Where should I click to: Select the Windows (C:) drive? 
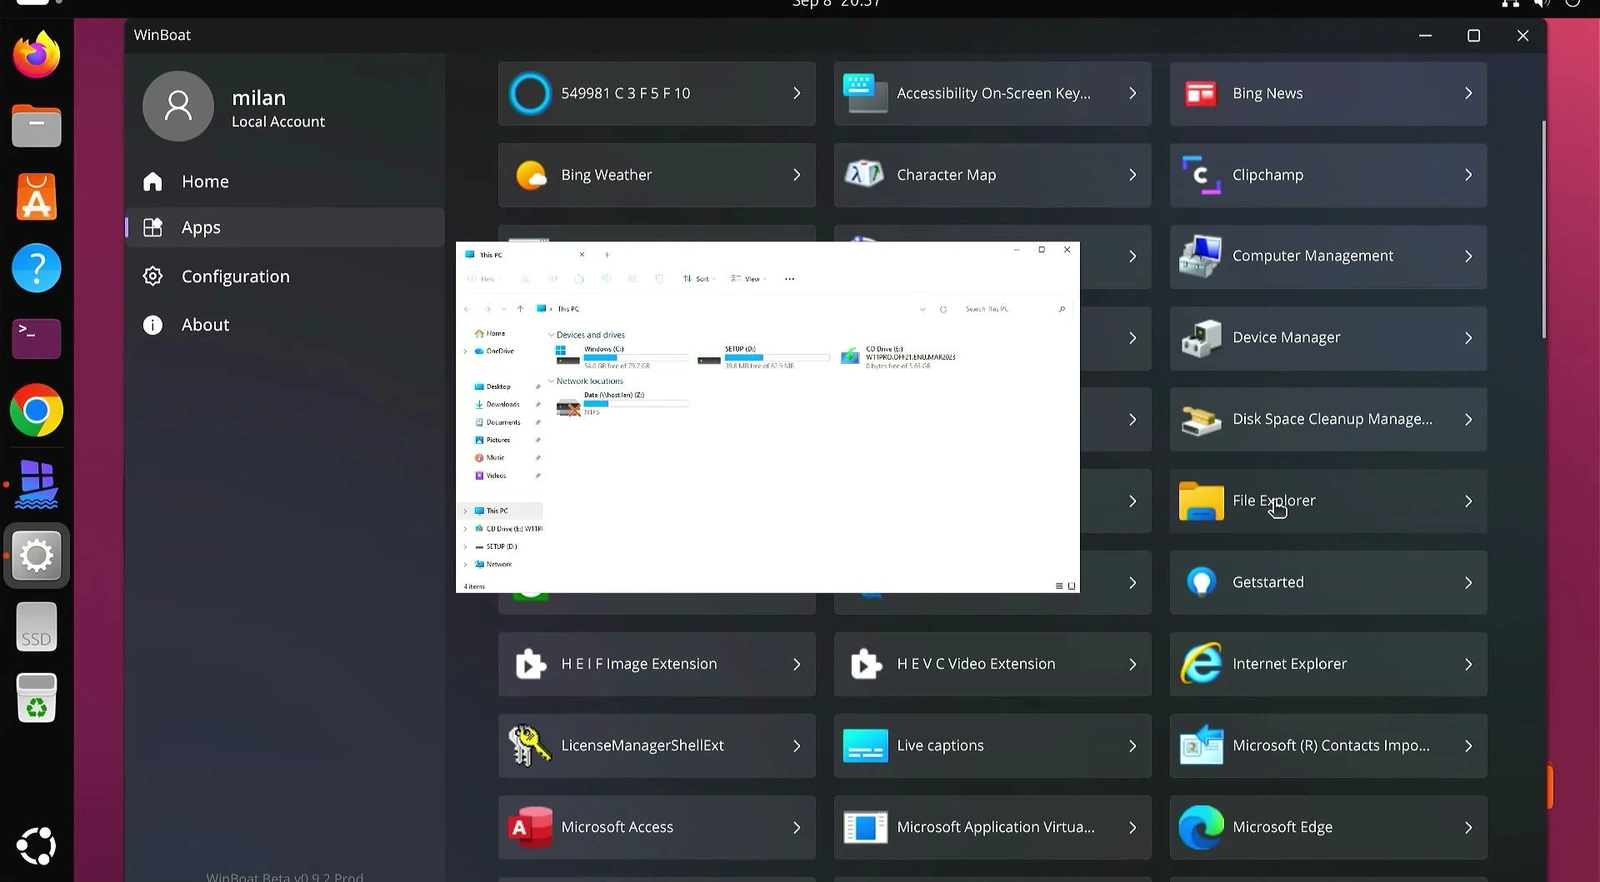point(622,357)
